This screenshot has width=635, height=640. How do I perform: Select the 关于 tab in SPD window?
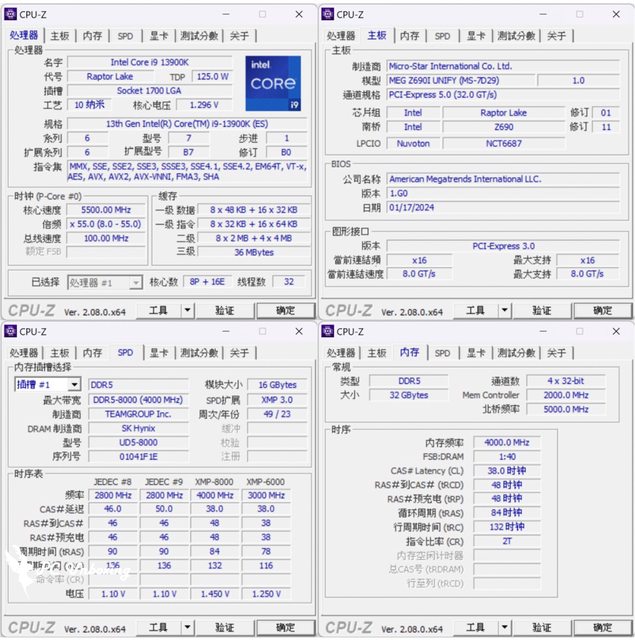click(239, 352)
